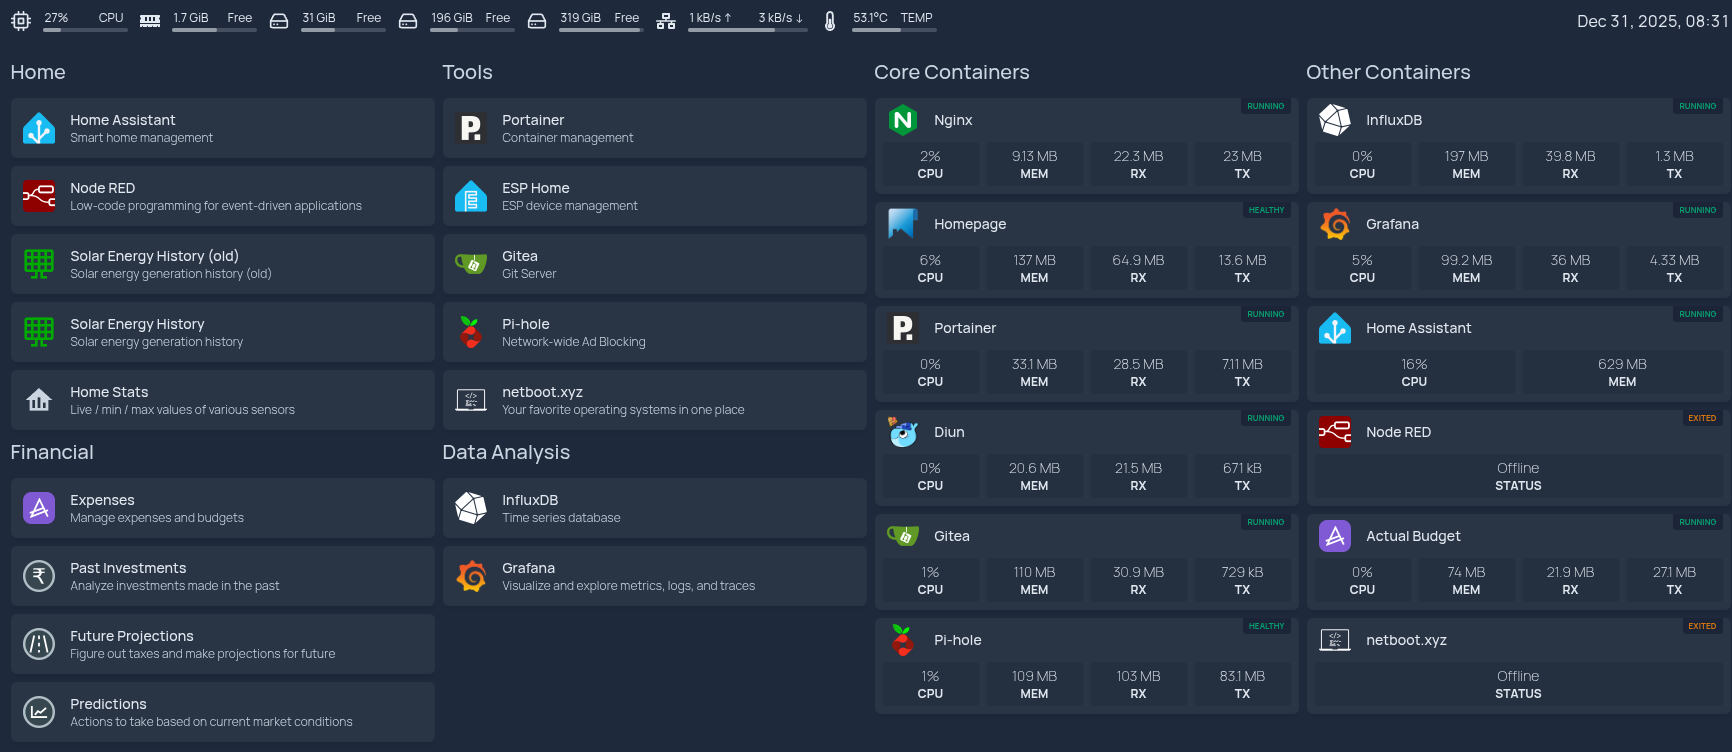Image resolution: width=1732 pixels, height=752 pixels.
Task: Open the Future Projections link
Action: tap(132, 636)
